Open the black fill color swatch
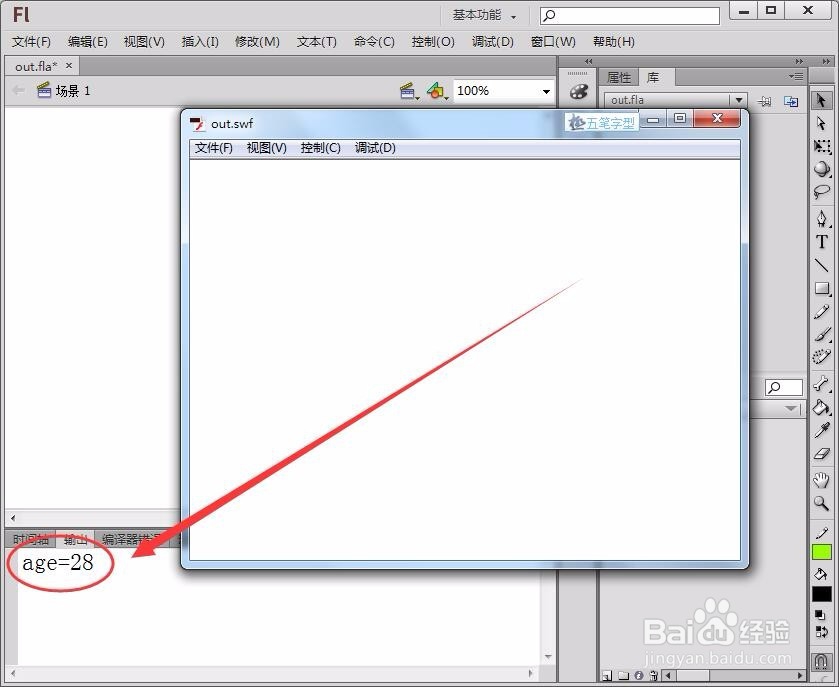Screen dimensions: 839x687 click(821, 594)
